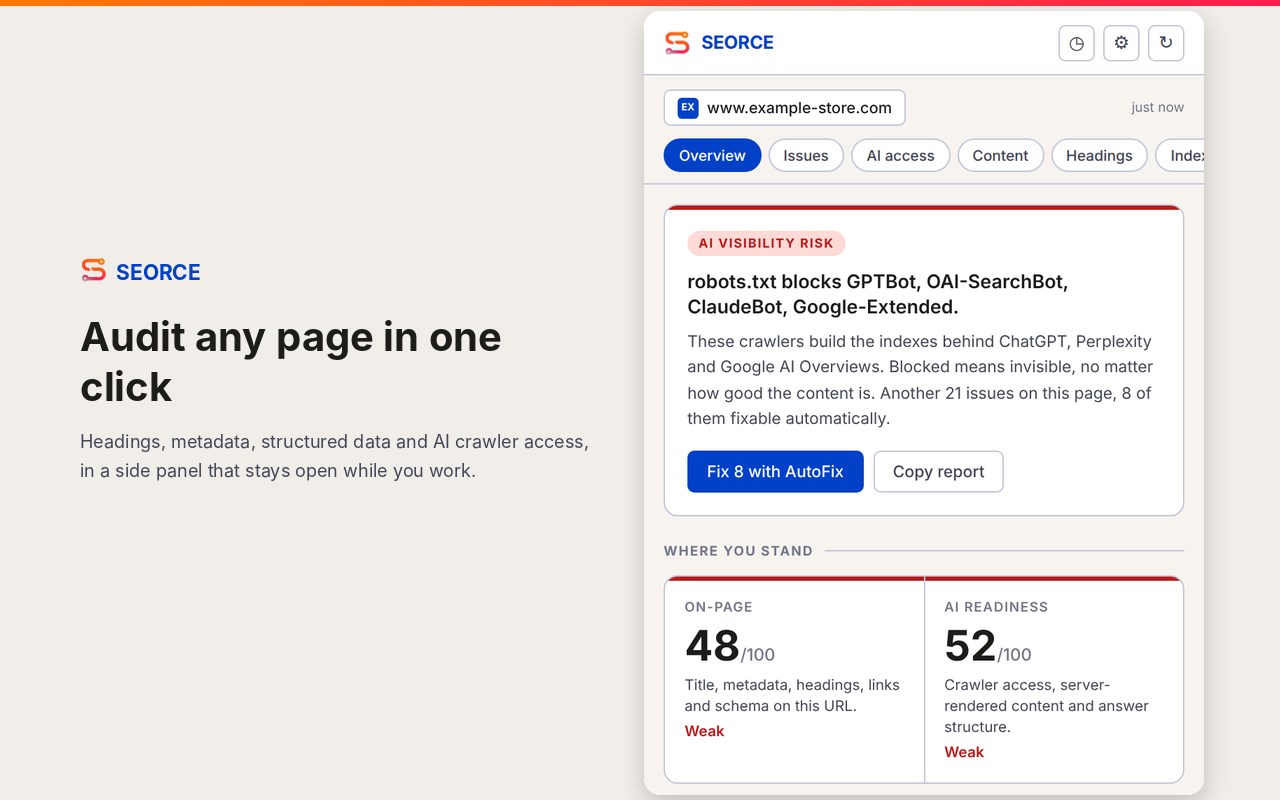
Task: Click the 52 AI readiness score value
Action: (x=970, y=646)
